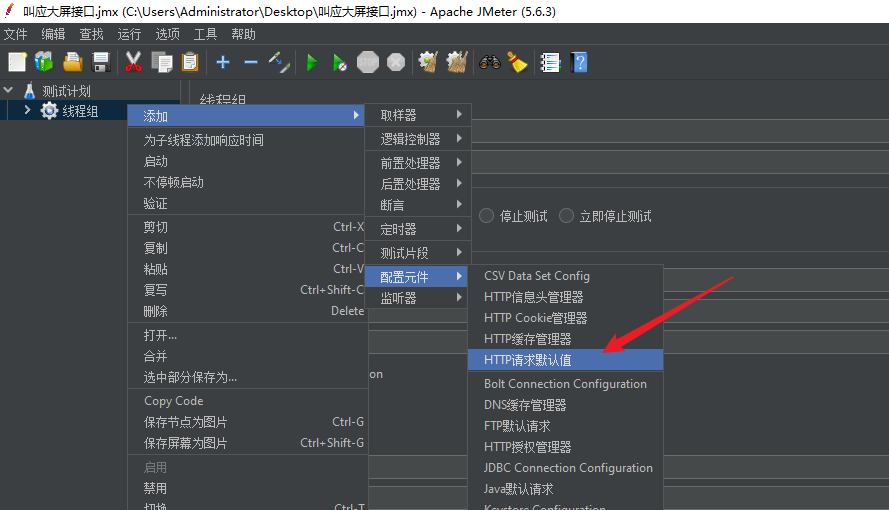Choose 为子线程添加响应时间 menu entry
This screenshot has width=889, height=510.
tap(246, 140)
